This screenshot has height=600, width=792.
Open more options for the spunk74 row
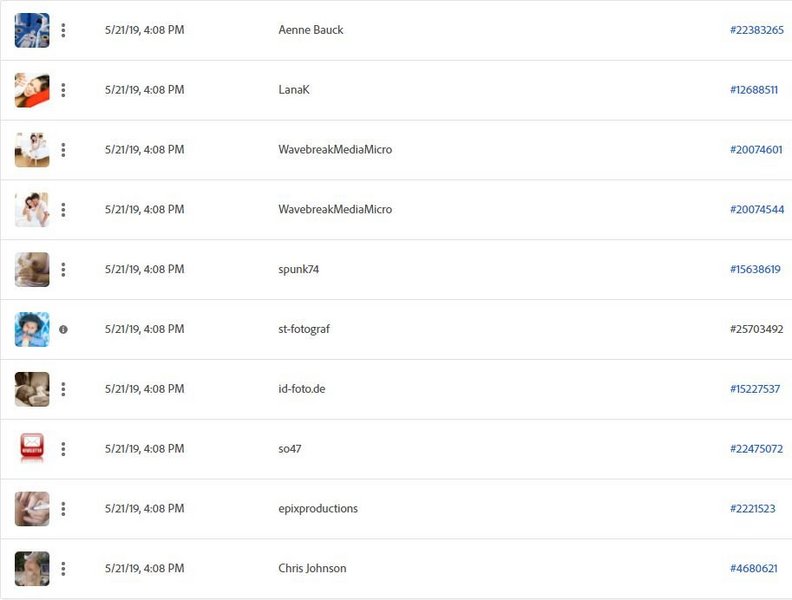pyautogui.click(x=63, y=270)
